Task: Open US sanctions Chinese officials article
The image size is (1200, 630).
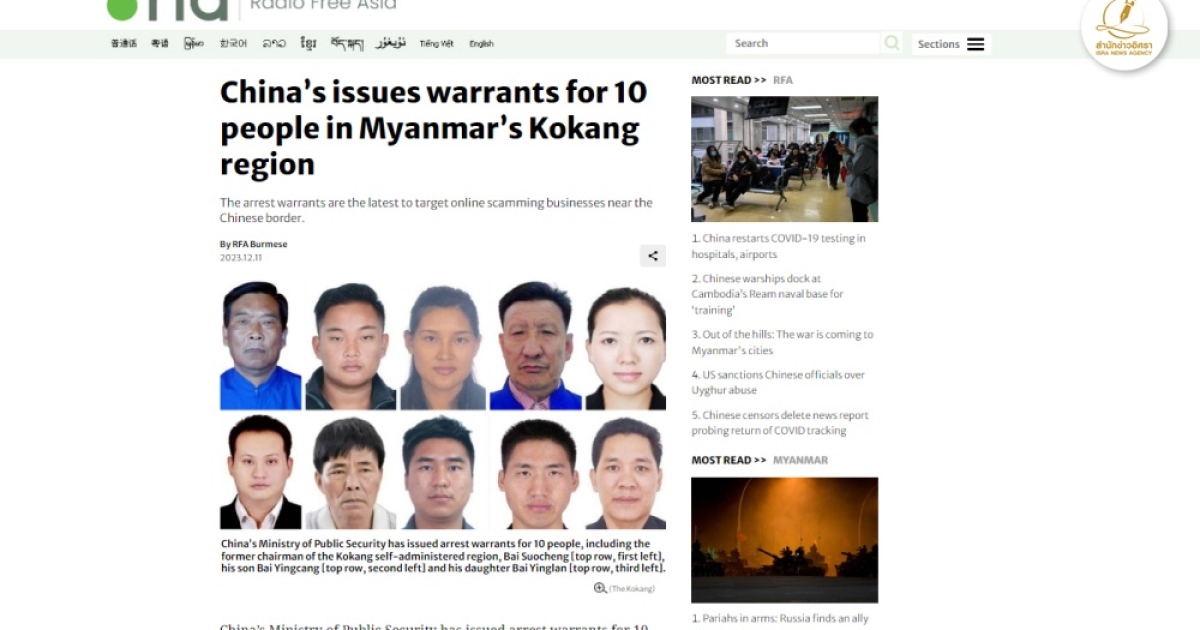Action: tap(778, 382)
